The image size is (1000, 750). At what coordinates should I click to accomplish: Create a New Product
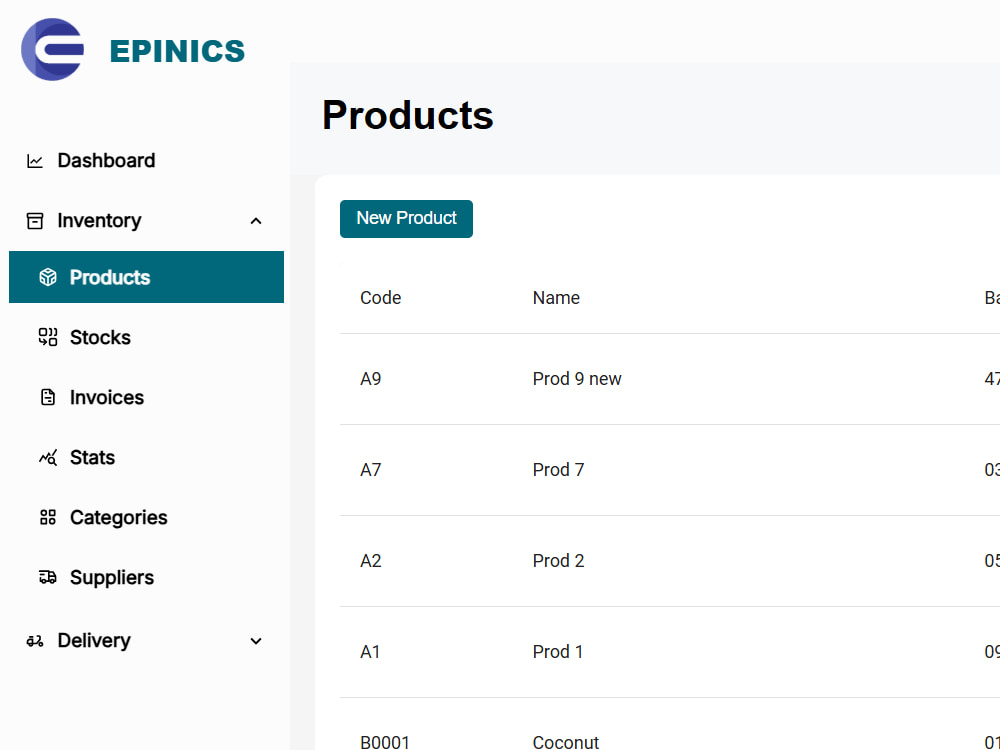pyautogui.click(x=406, y=219)
